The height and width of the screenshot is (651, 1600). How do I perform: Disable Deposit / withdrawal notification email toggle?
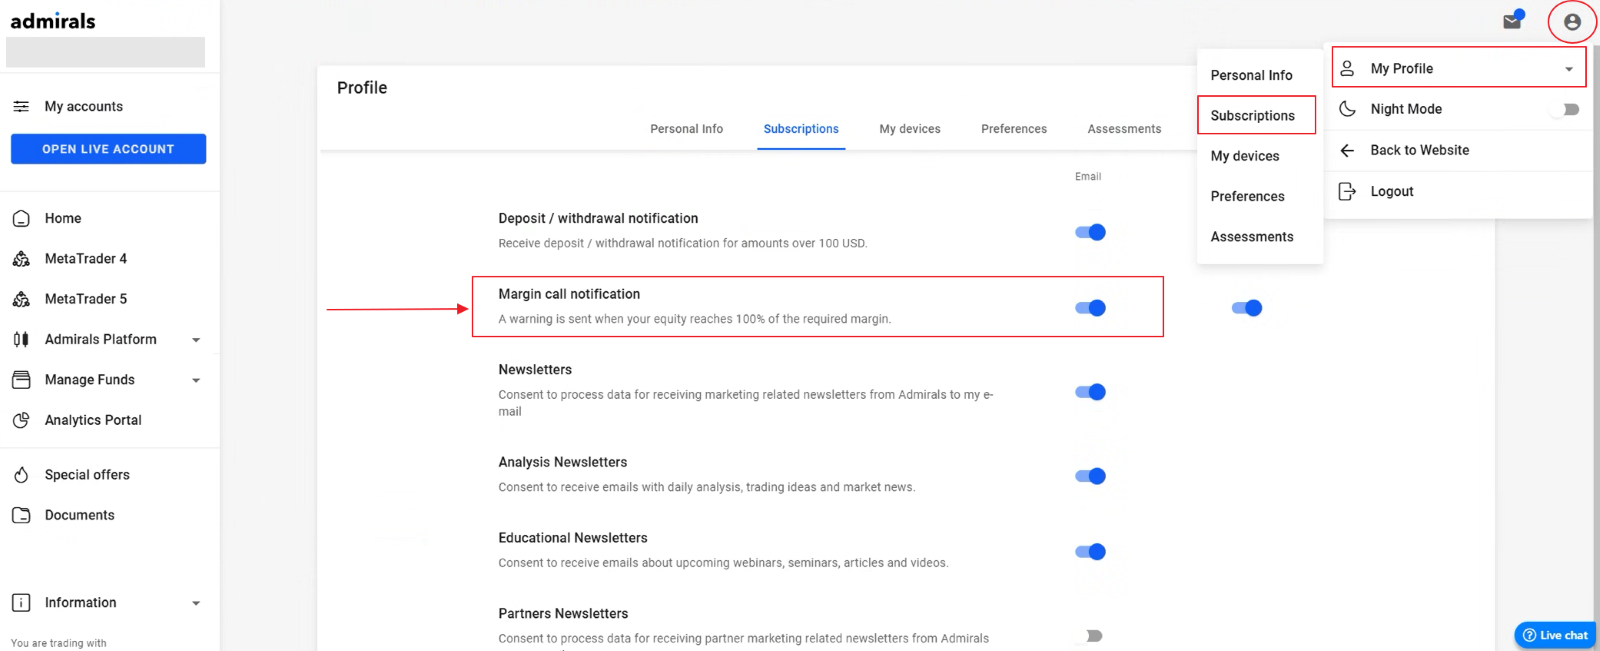1090,232
